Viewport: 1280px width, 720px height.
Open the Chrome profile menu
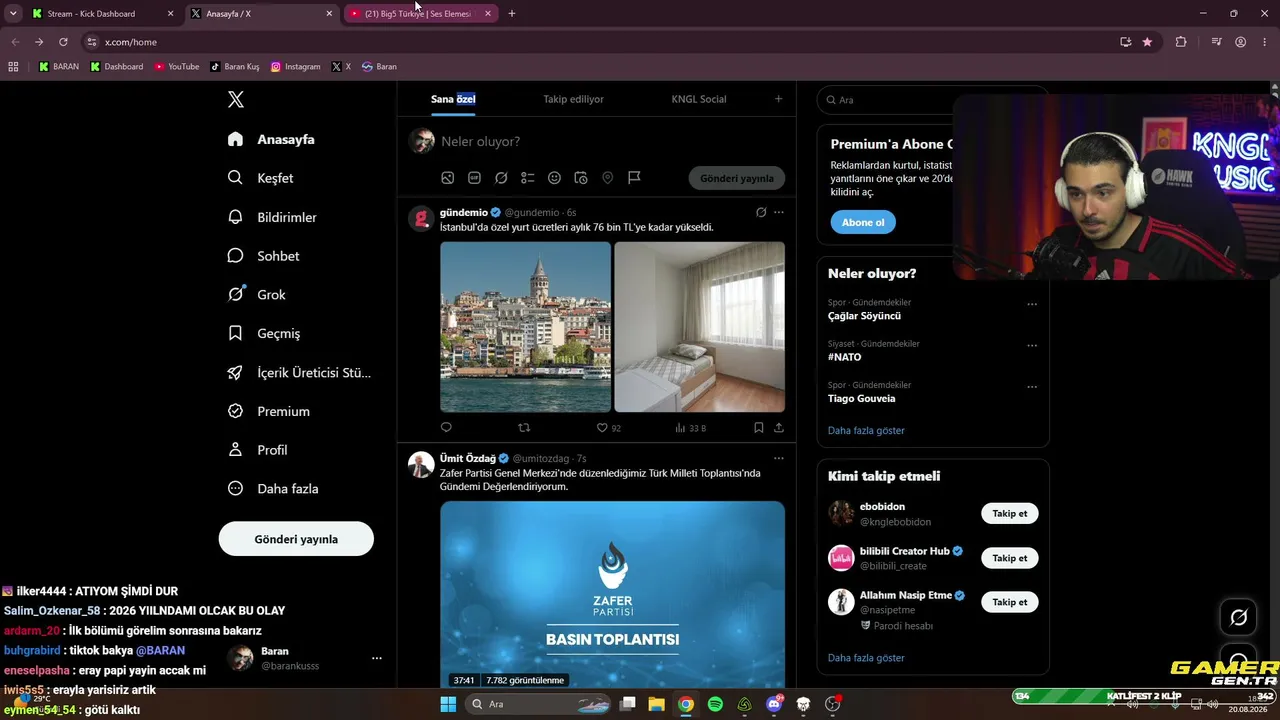tap(1240, 42)
